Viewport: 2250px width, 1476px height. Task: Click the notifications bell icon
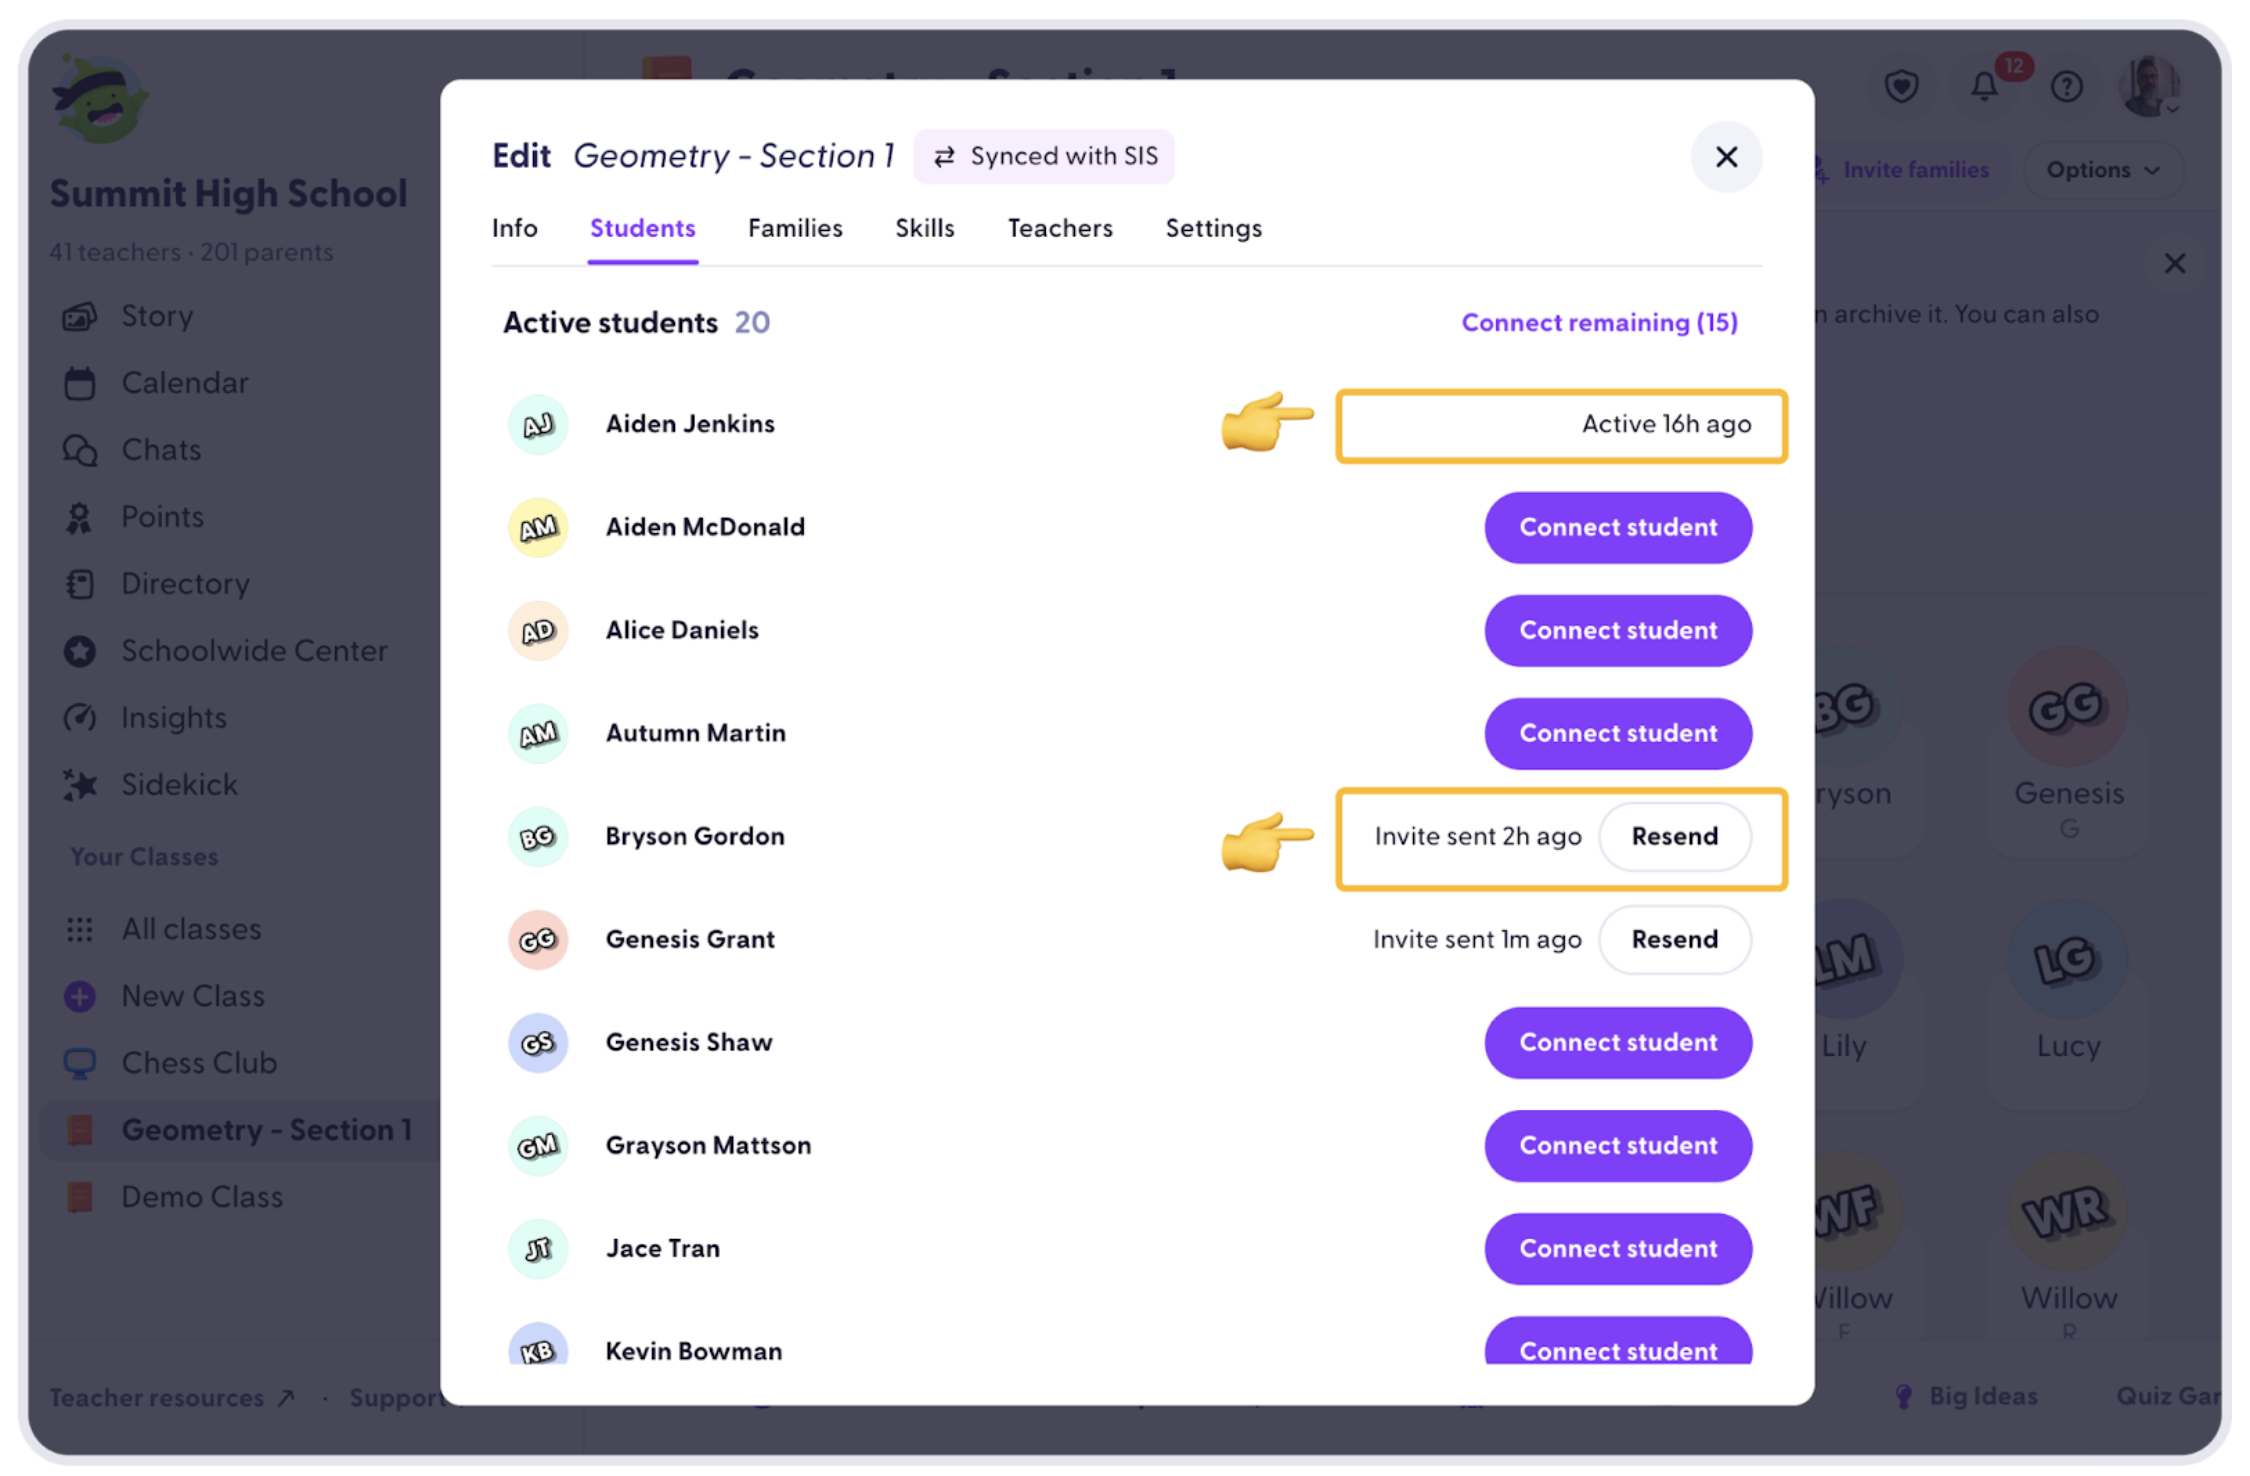point(1985,88)
